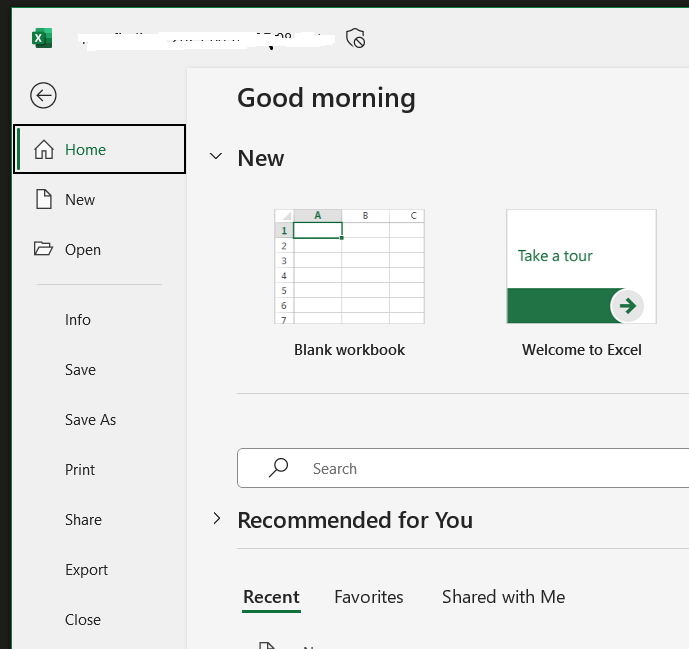Select Export from the sidebar

pos(86,570)
